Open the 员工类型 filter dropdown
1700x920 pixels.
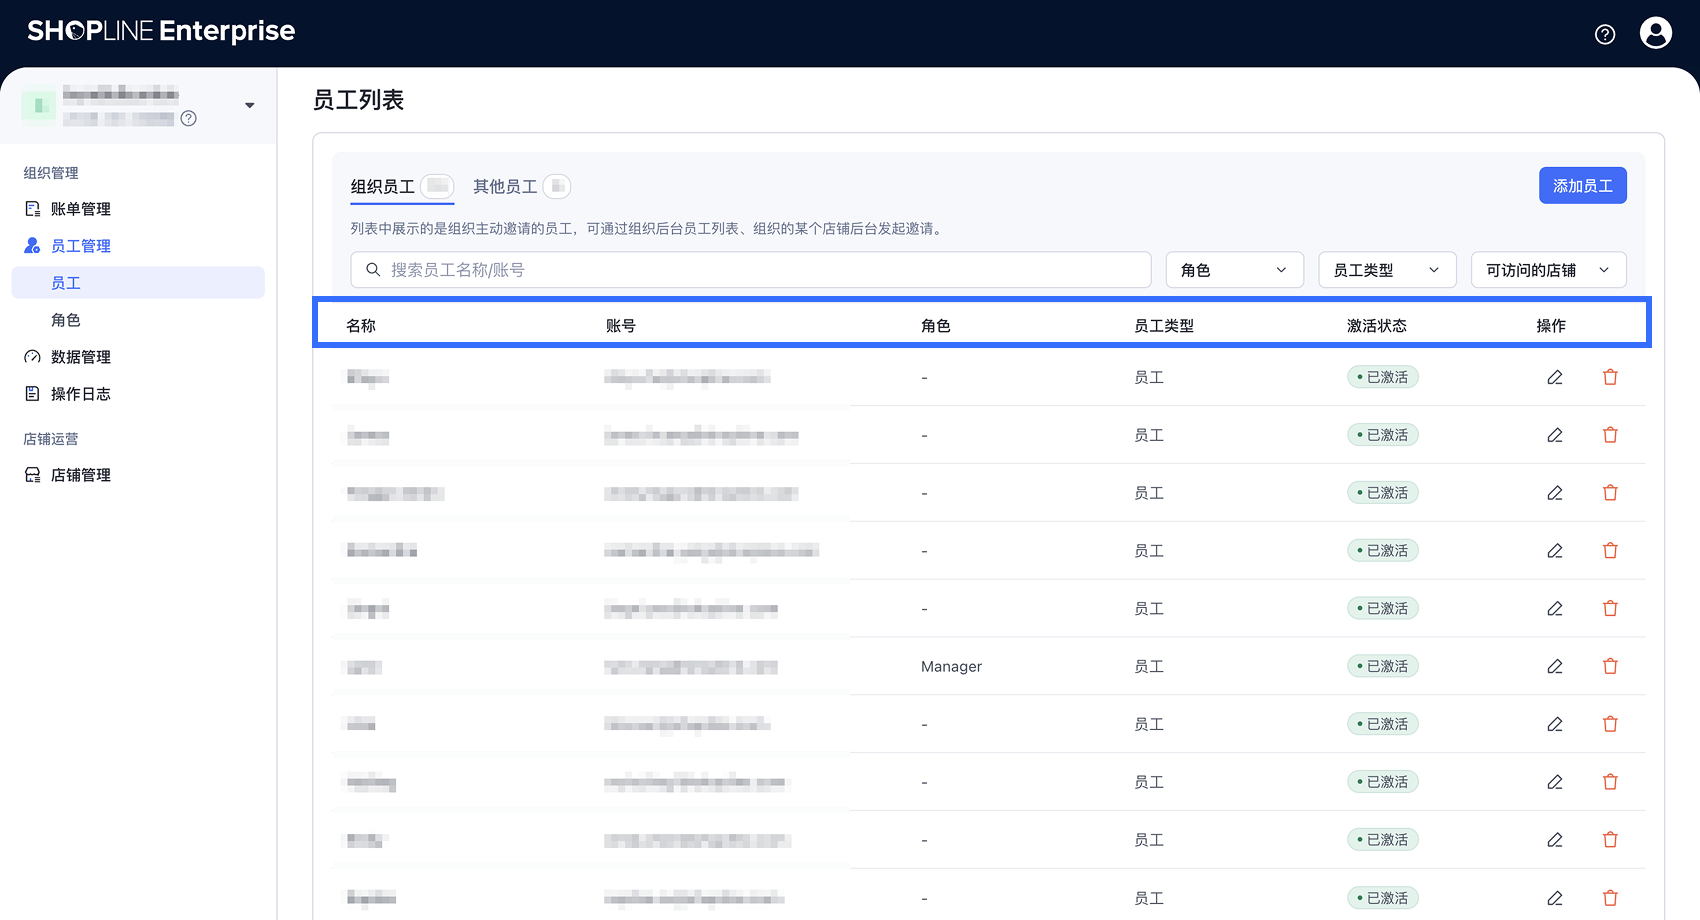click(x=1386, y=270)
